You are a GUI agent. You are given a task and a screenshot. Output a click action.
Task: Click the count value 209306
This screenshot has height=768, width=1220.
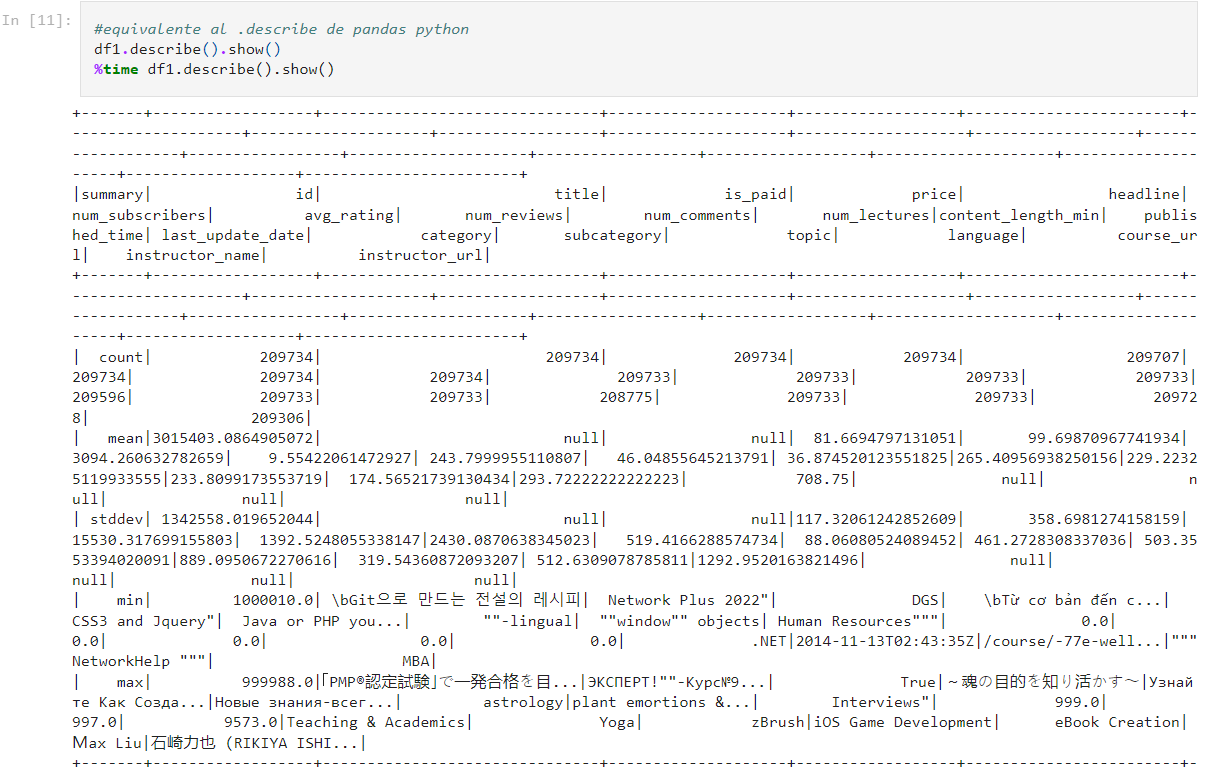click(x=278, y=418)
